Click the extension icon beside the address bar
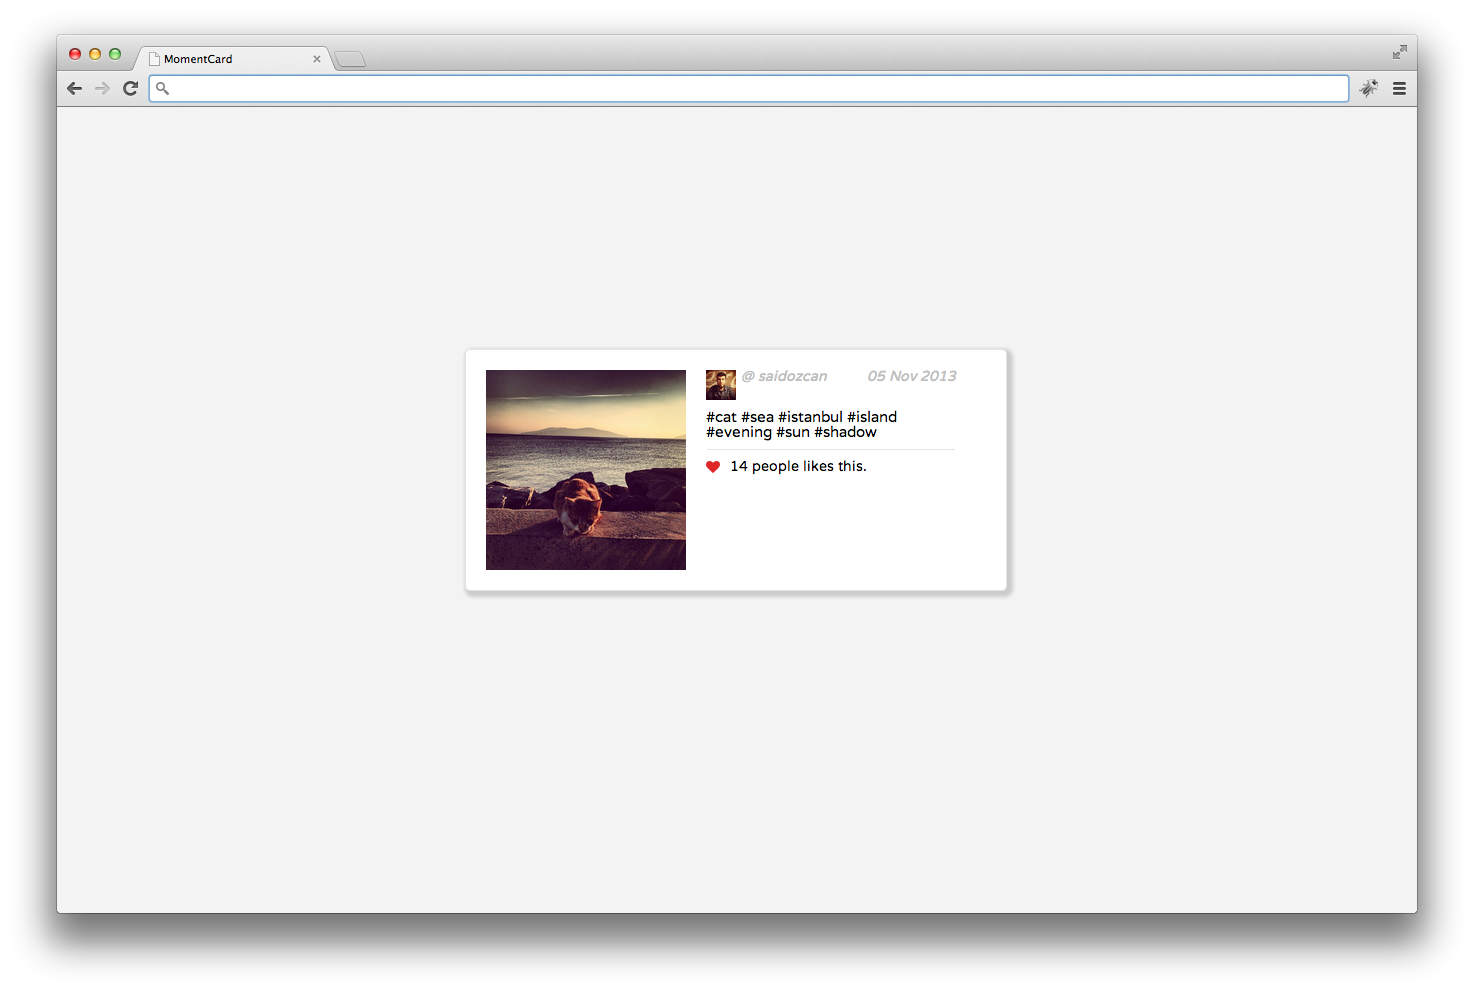Screen dimensions: 1474x992 [x=1369, y=88]
